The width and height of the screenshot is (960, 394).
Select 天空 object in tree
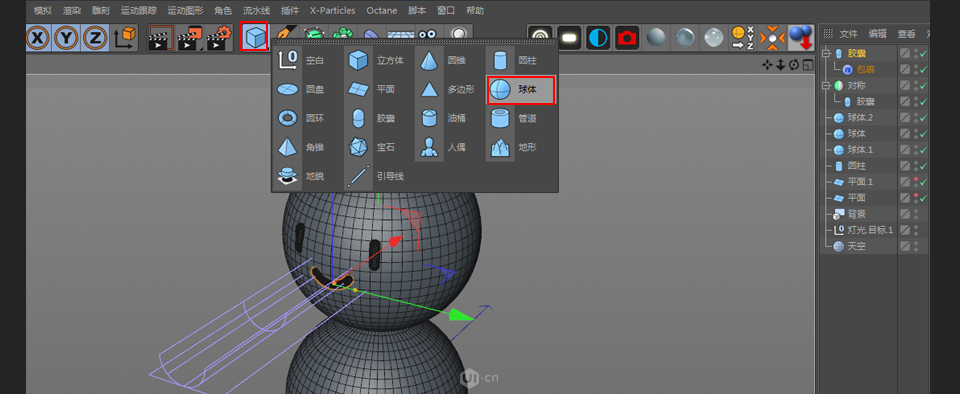[857, 247]
